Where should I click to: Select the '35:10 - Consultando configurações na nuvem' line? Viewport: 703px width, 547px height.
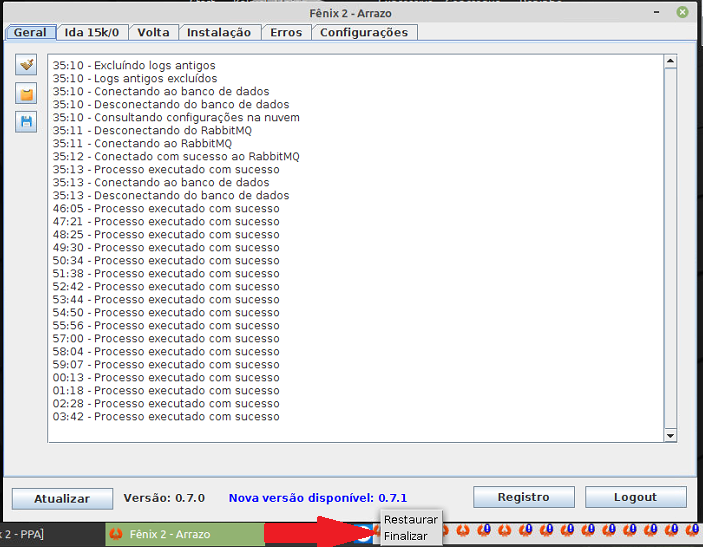[x=176, y=117]
